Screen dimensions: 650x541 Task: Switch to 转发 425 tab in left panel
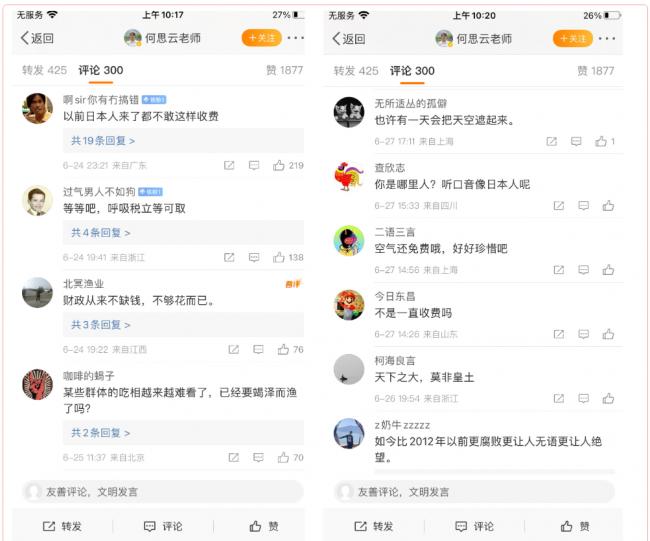point(44,70)
